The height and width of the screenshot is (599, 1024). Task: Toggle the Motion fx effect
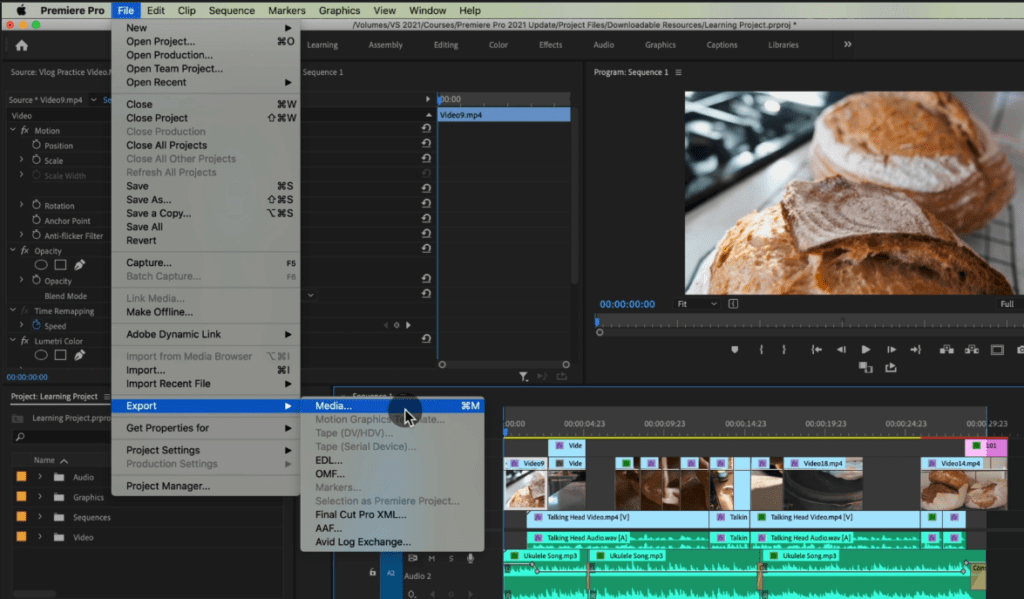[25, 130]
